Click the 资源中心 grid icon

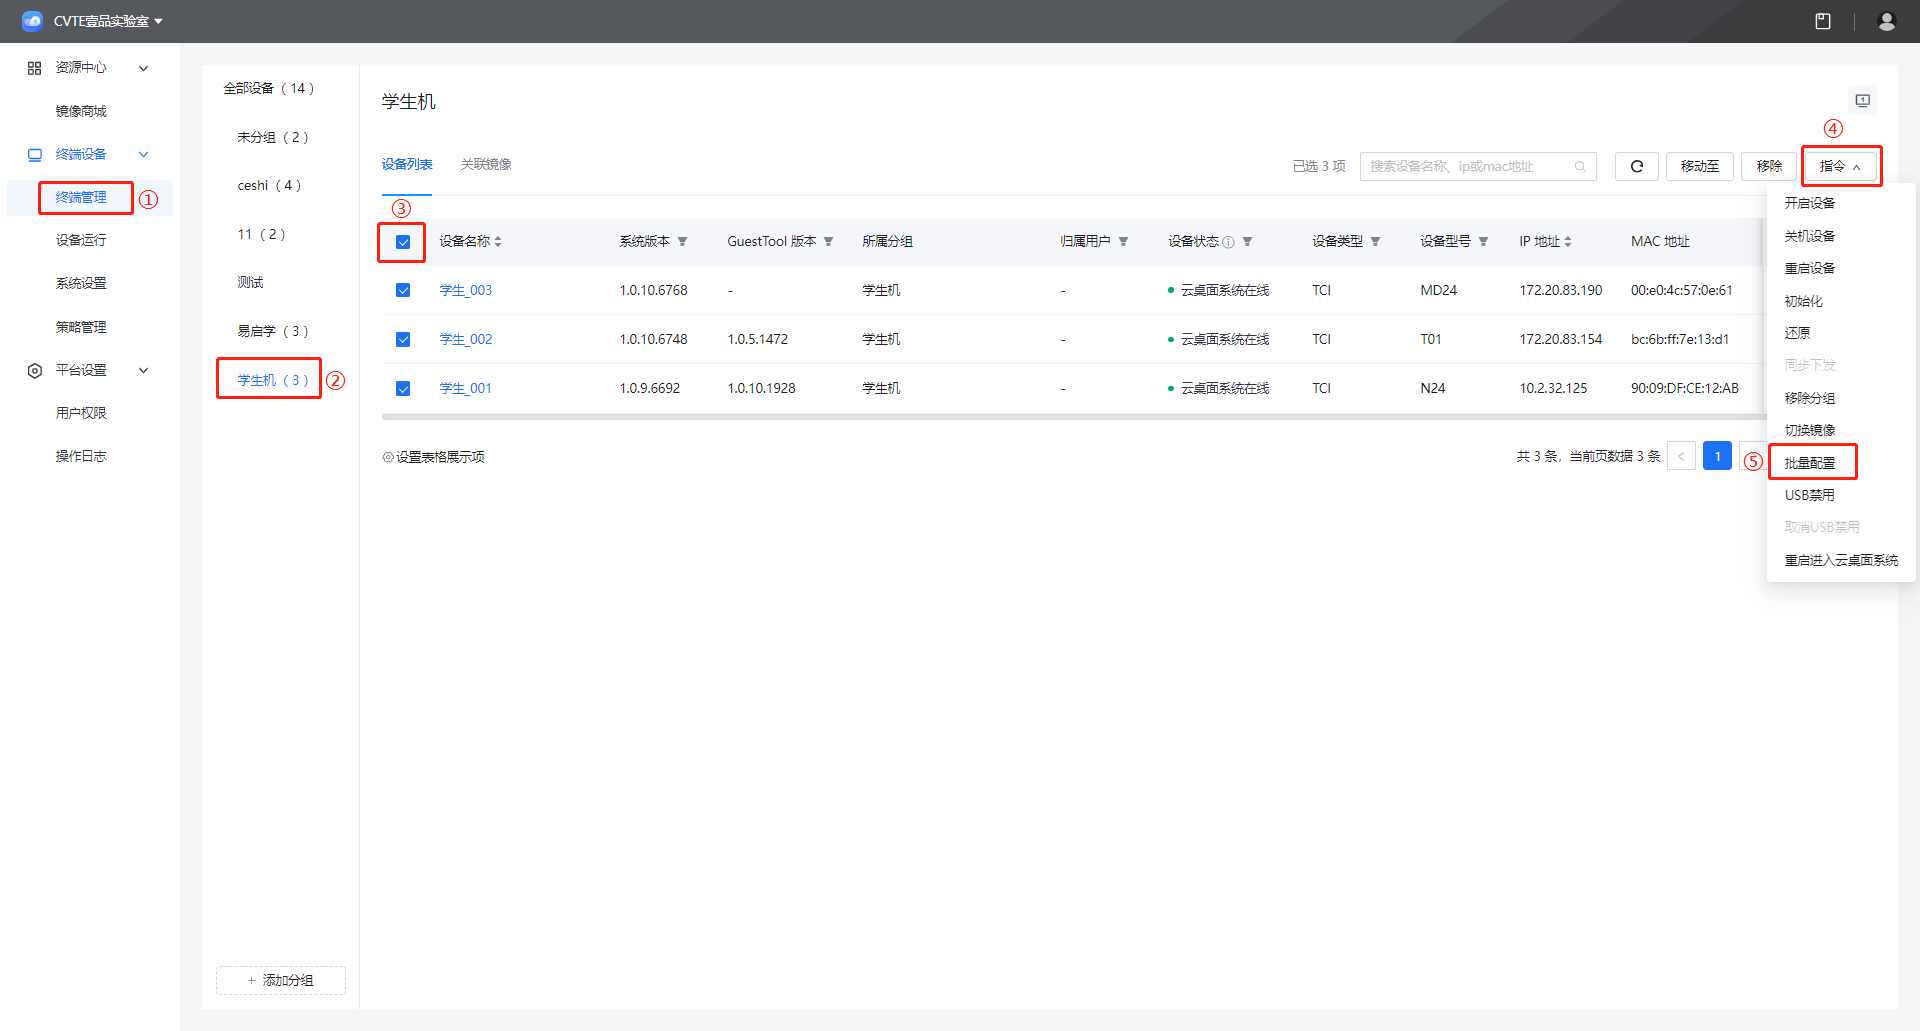click(34, 68)
